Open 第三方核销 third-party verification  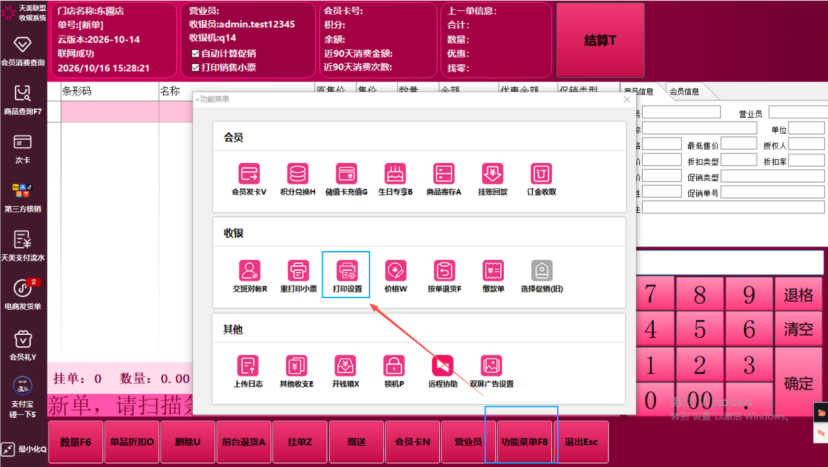point(23,197)
